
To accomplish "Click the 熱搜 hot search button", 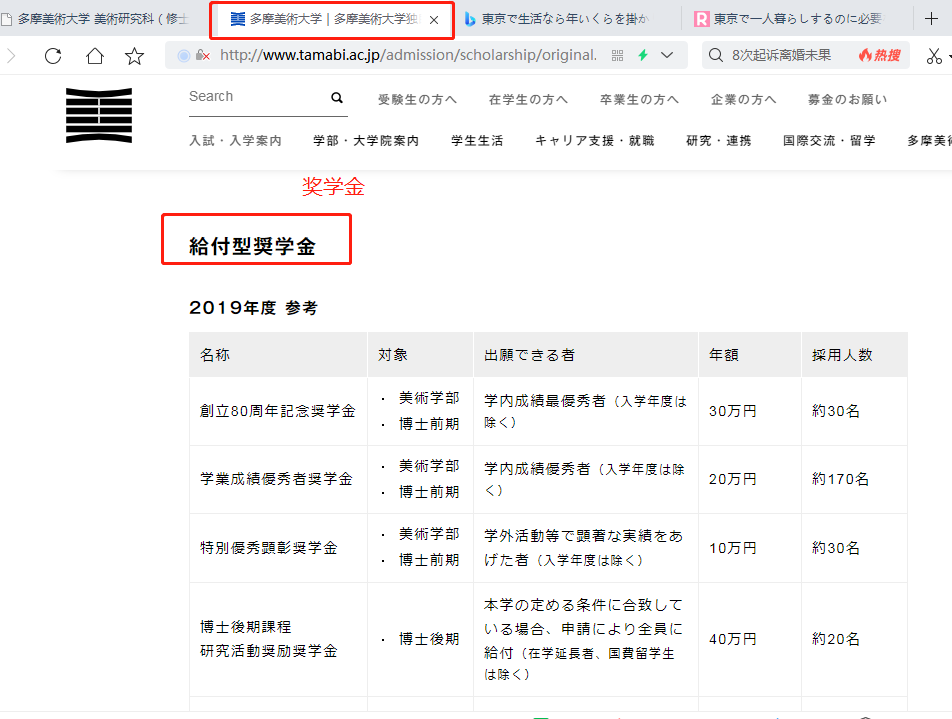I will coord(879,56).
